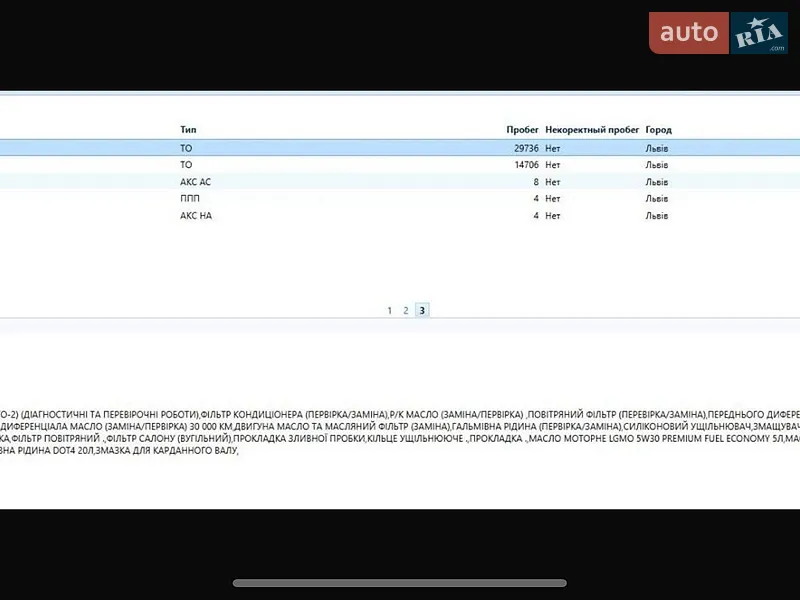Select the АКС НА row

[x=400, y=215]
